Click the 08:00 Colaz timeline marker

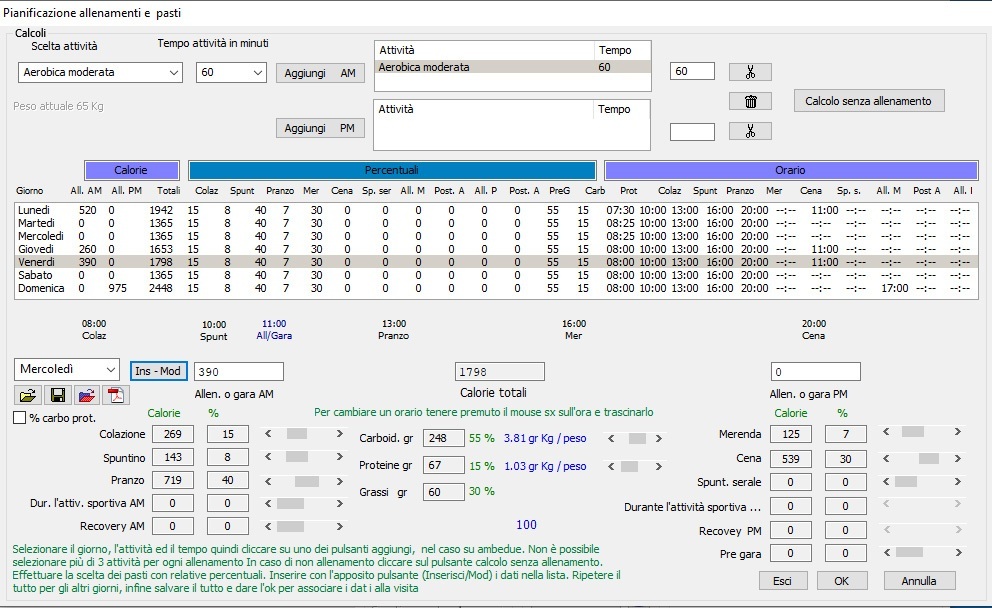94,330
